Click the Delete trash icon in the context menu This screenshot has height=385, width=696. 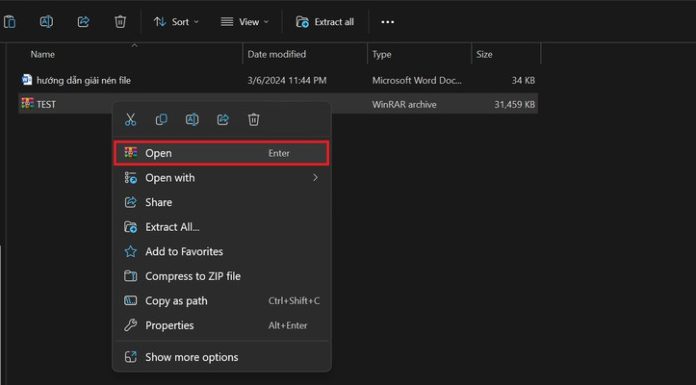(253, 119)
